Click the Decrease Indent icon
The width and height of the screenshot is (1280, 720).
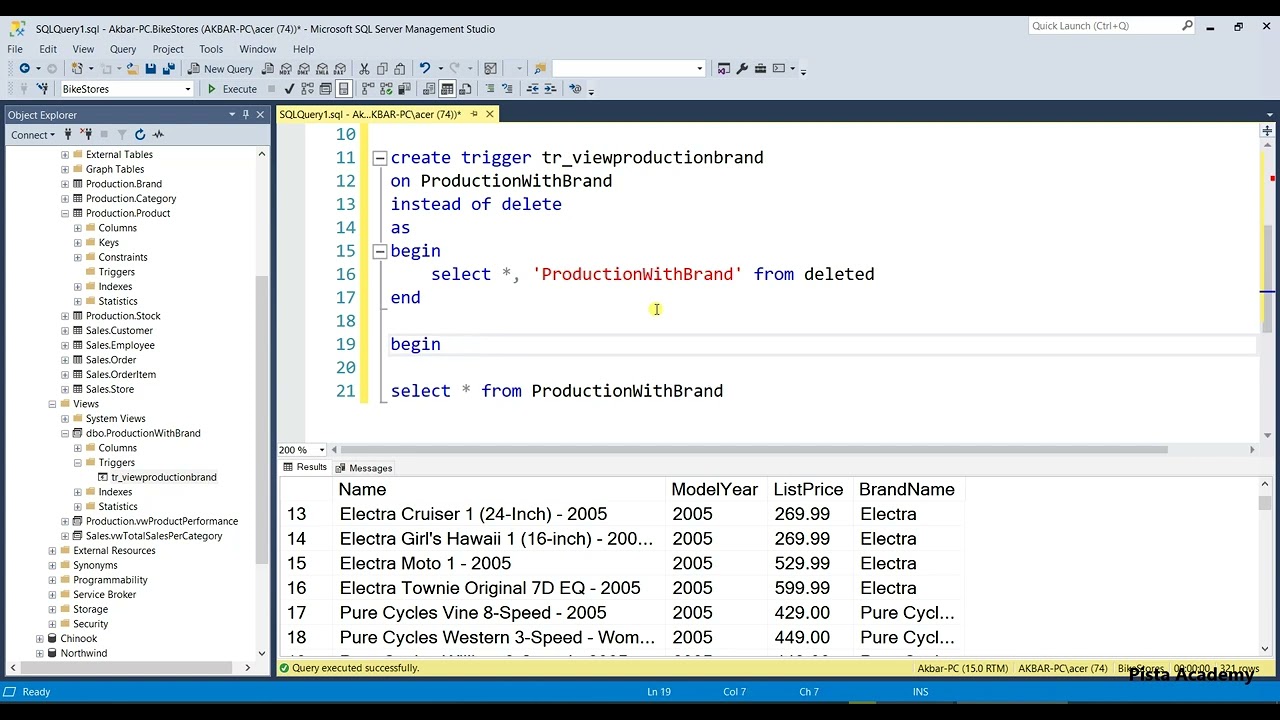coord(533,89)
